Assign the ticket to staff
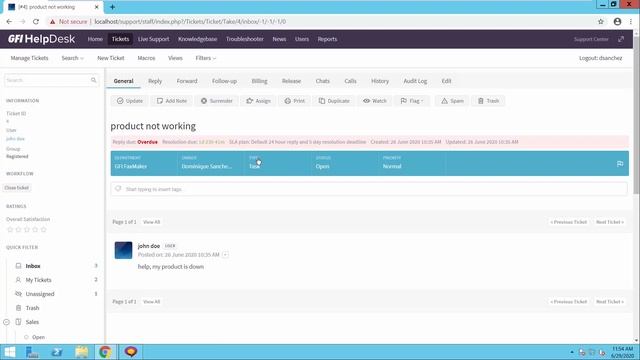This screenshot has width=640, height=360. pos(258,101)
